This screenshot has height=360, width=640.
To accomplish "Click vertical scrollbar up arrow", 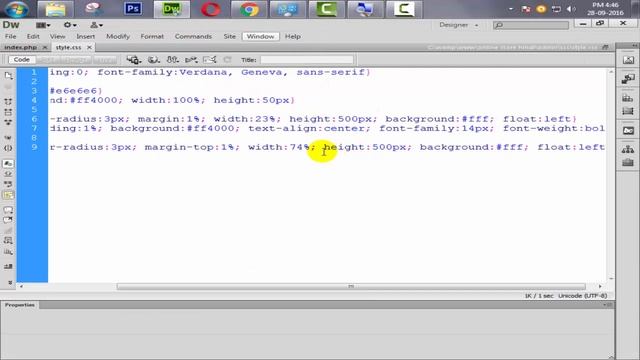I will click(x=611, y=72).
